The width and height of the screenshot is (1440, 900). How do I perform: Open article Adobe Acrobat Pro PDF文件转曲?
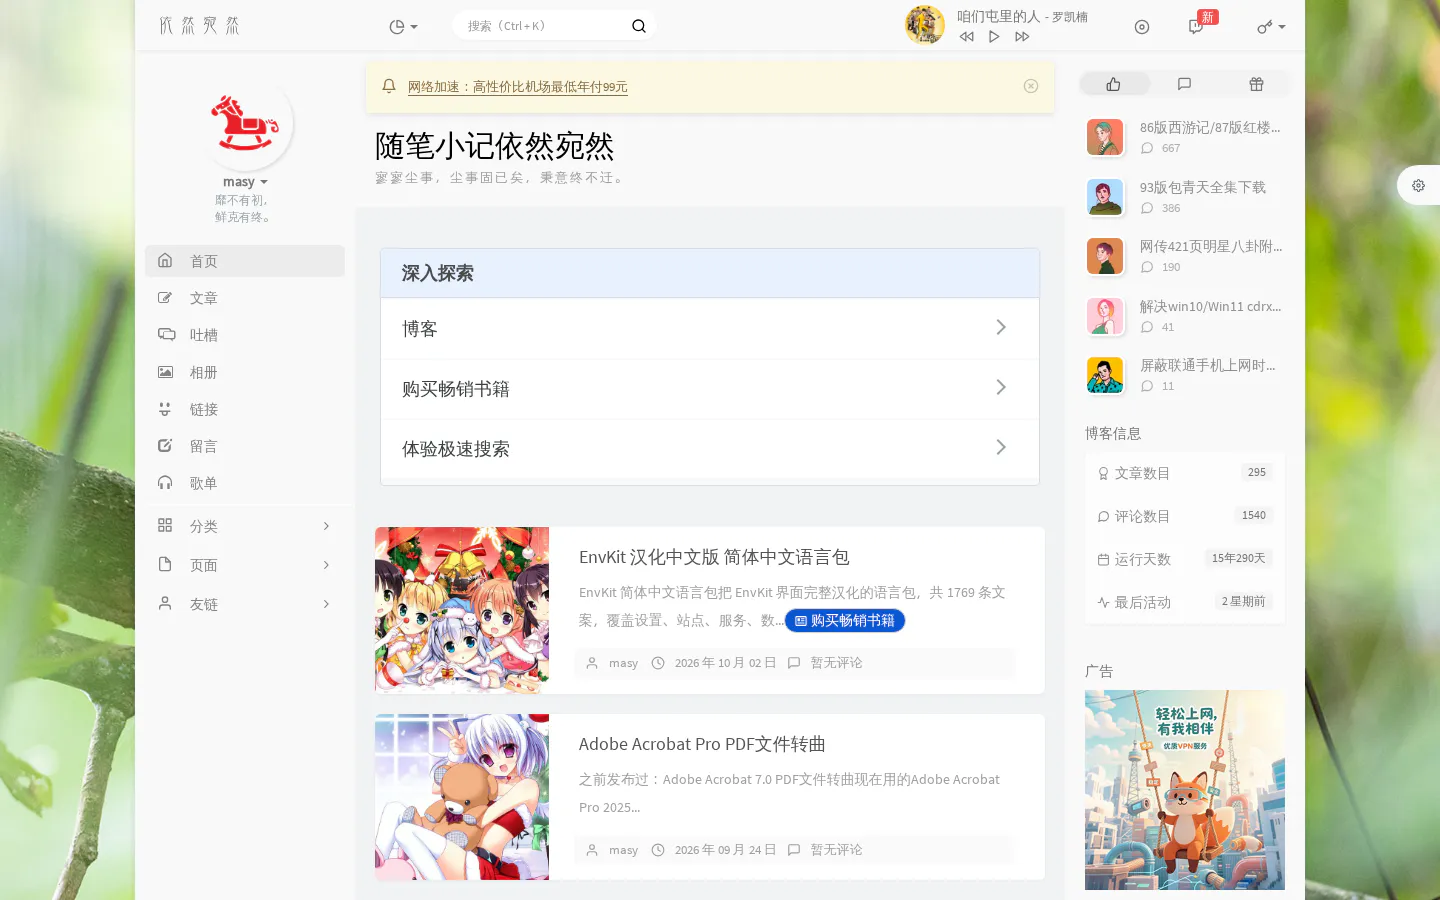pyautogui.click(x=702, y=744)
